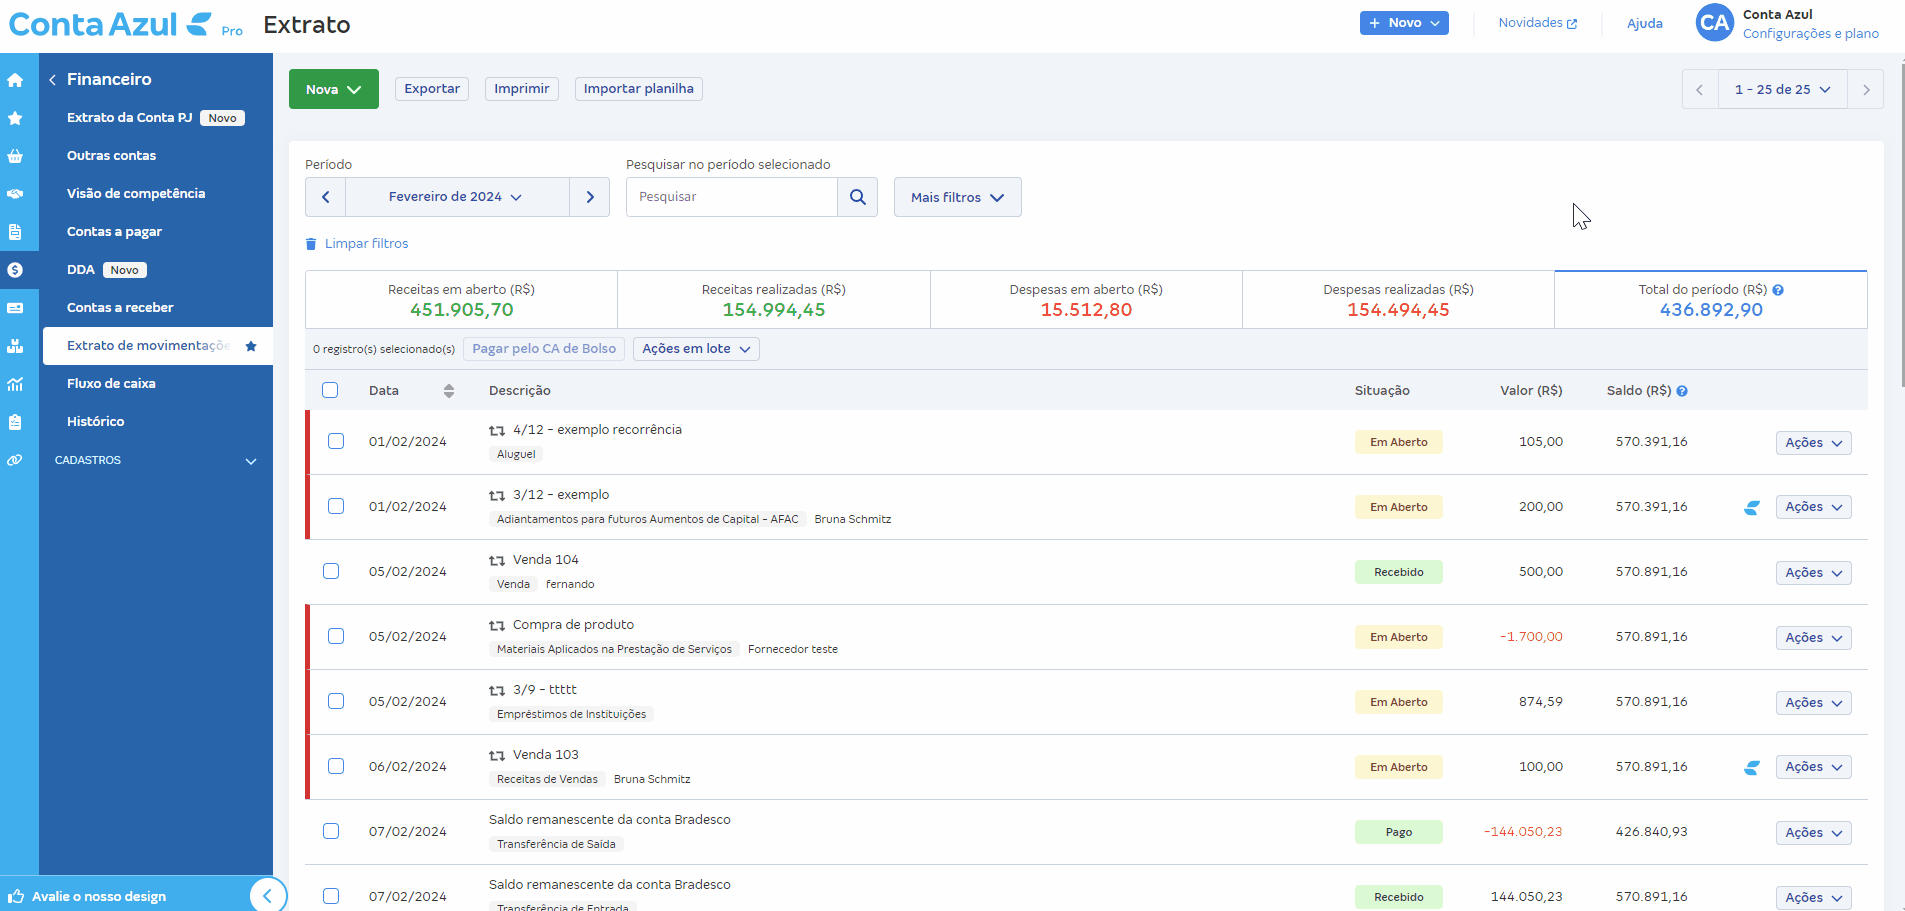The height and width of the screenshot is (911, 1905).
Task: Click the Exportar button
Action: (x=432, y=89)
